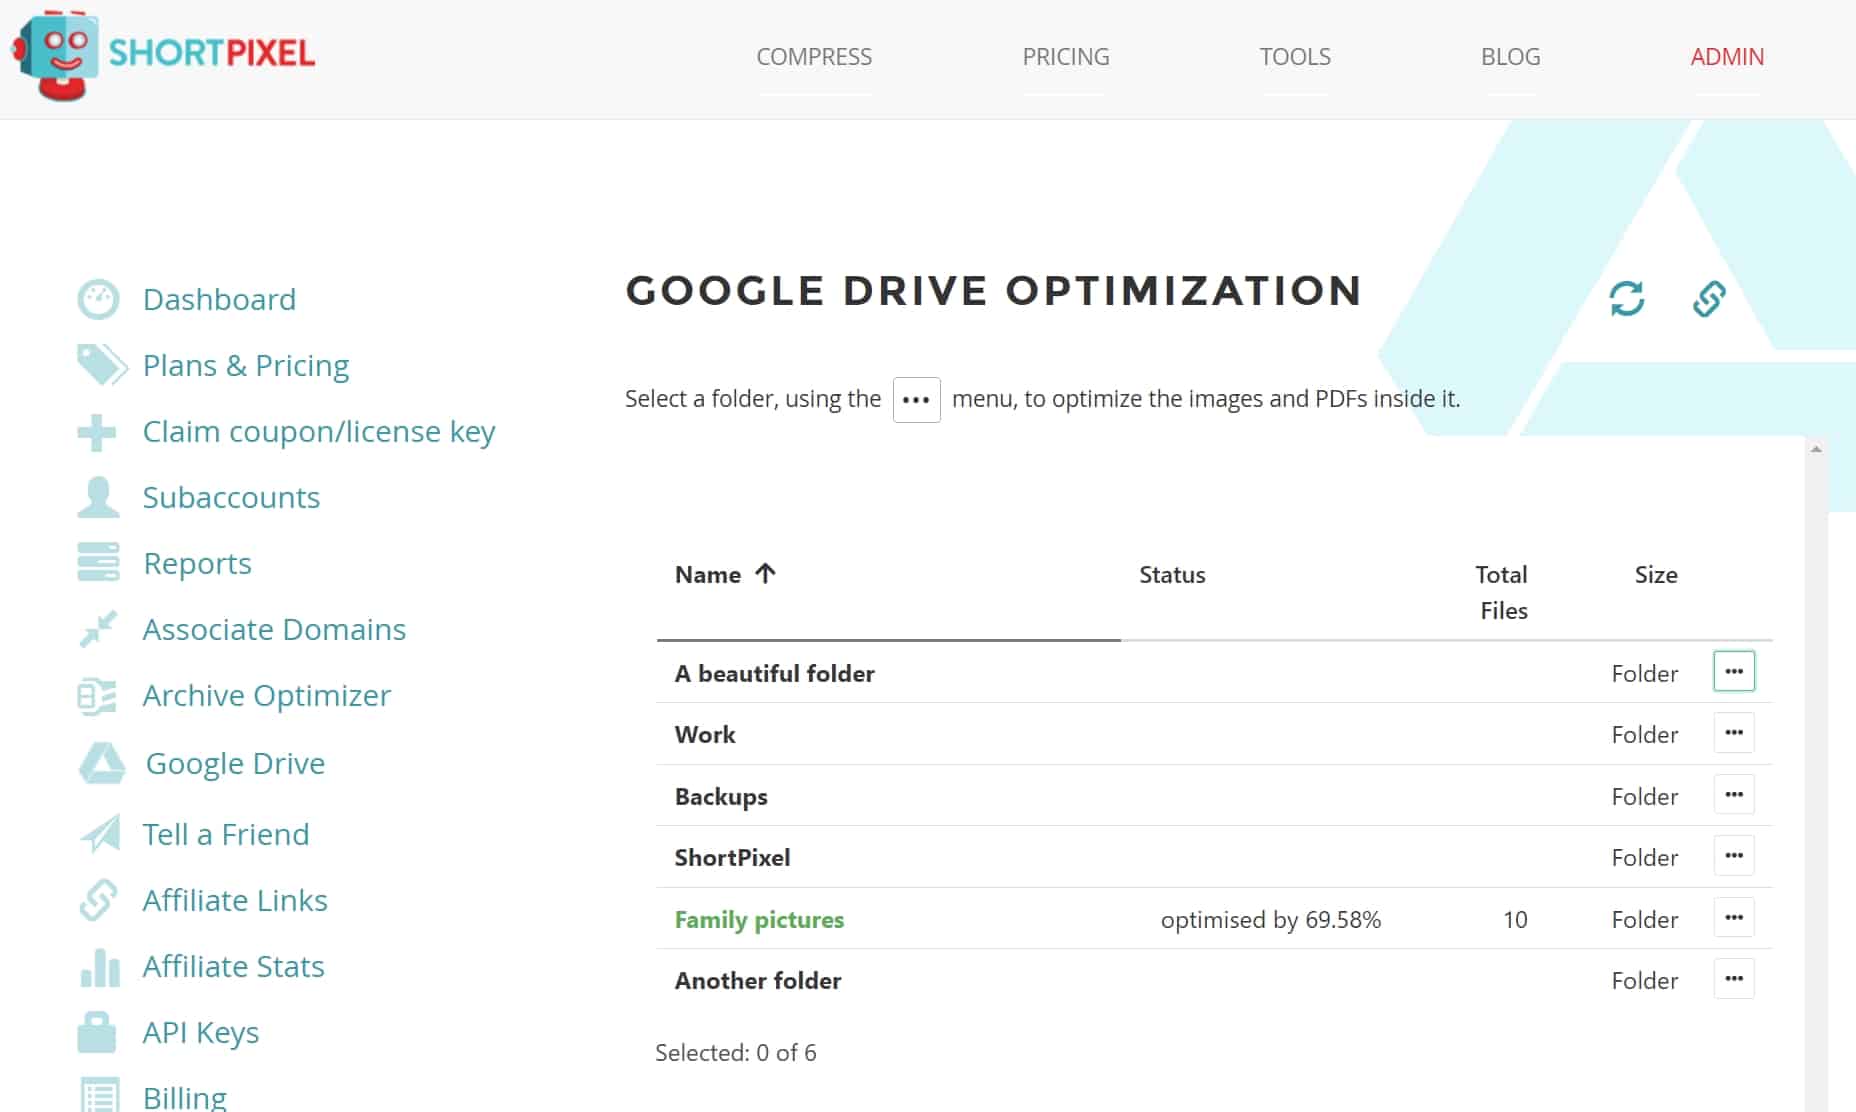Screen dimensions: 1856x1112
Task: Click the Tell a Friend paper plane icon
Action: tap(100, 834)
